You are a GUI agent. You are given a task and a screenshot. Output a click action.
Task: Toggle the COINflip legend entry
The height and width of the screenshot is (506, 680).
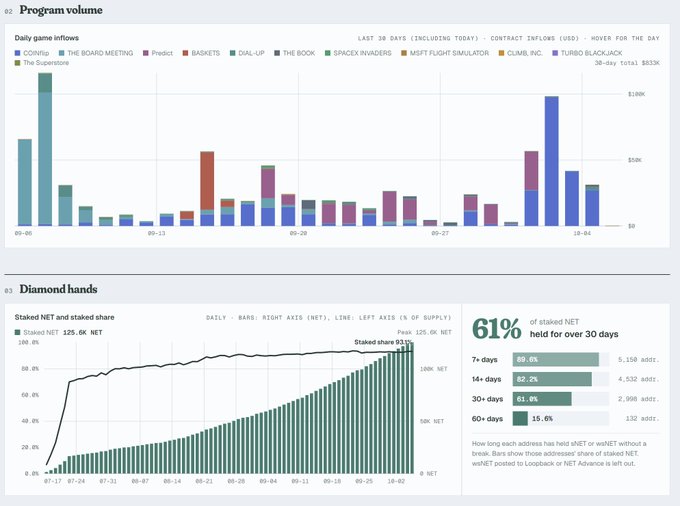(32, 53)
